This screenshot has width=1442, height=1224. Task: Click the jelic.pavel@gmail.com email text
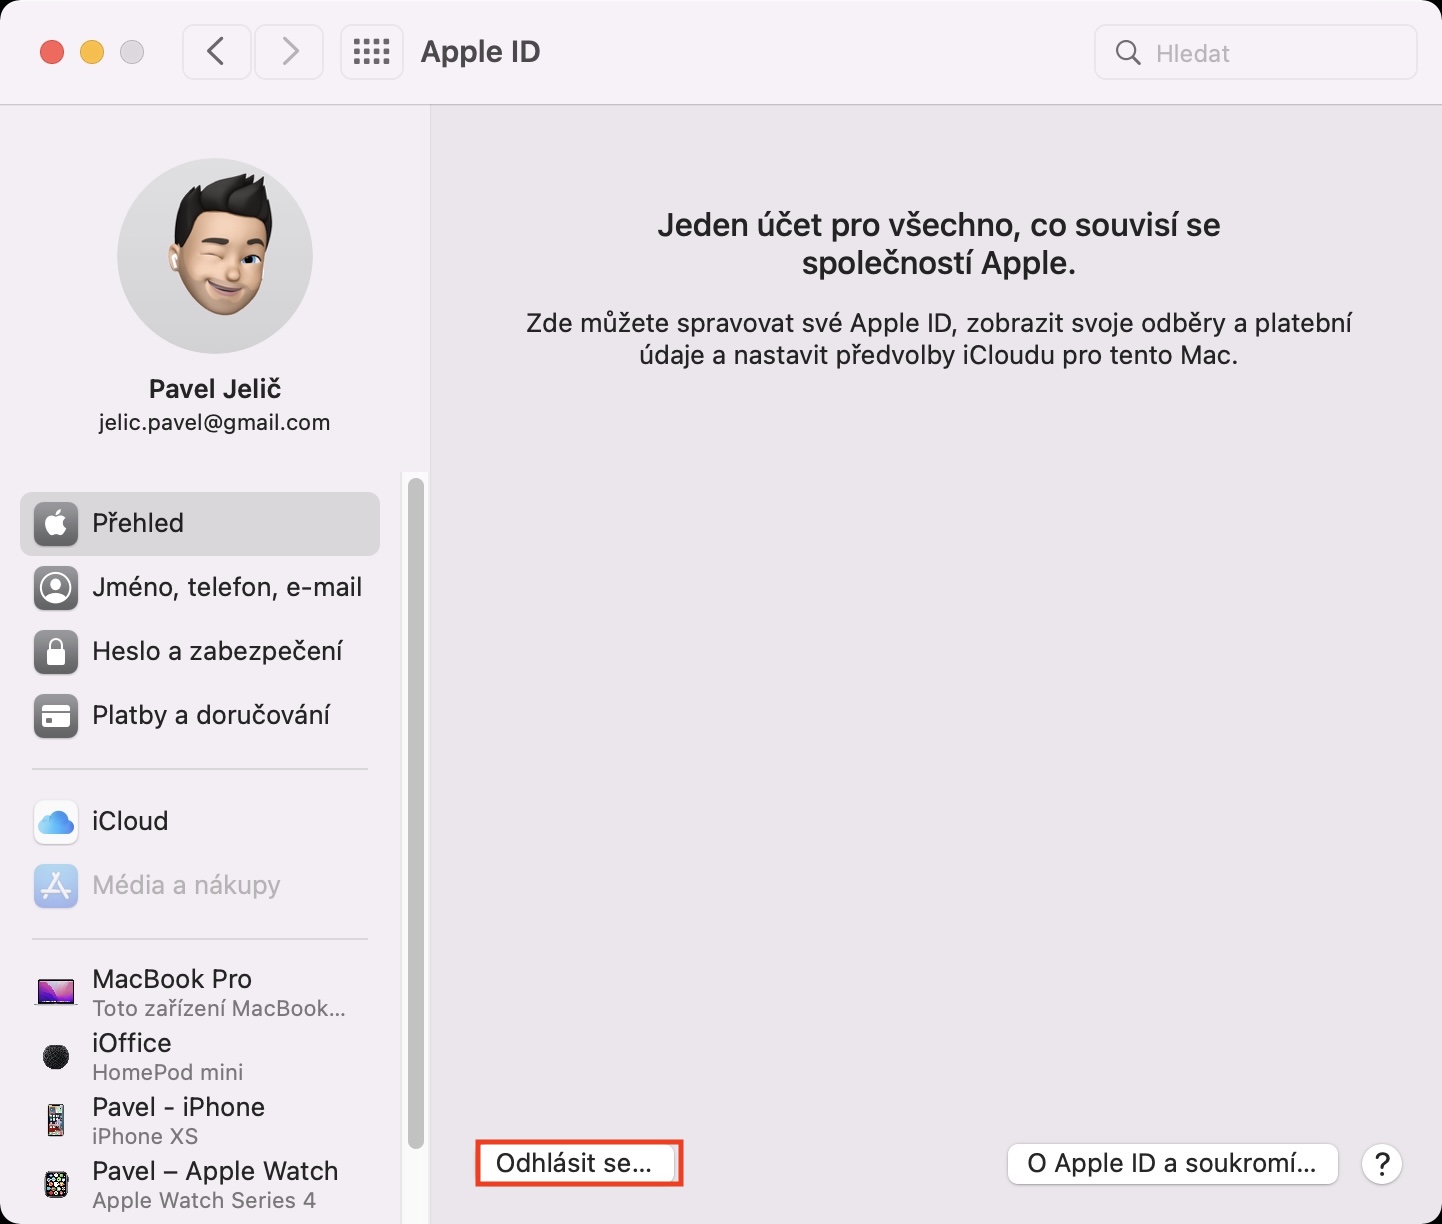click(x=215, y=423)
